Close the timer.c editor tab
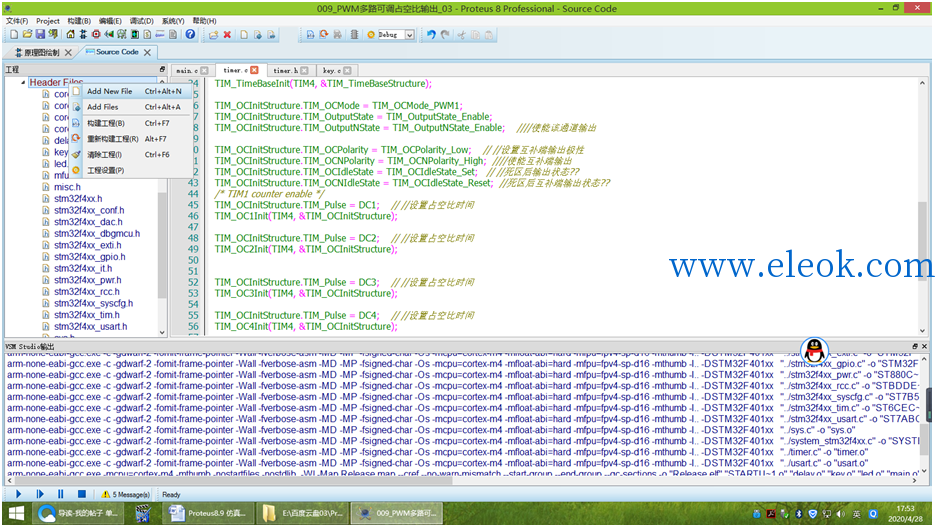The image size is (935, 527). (x=255, y=70)
